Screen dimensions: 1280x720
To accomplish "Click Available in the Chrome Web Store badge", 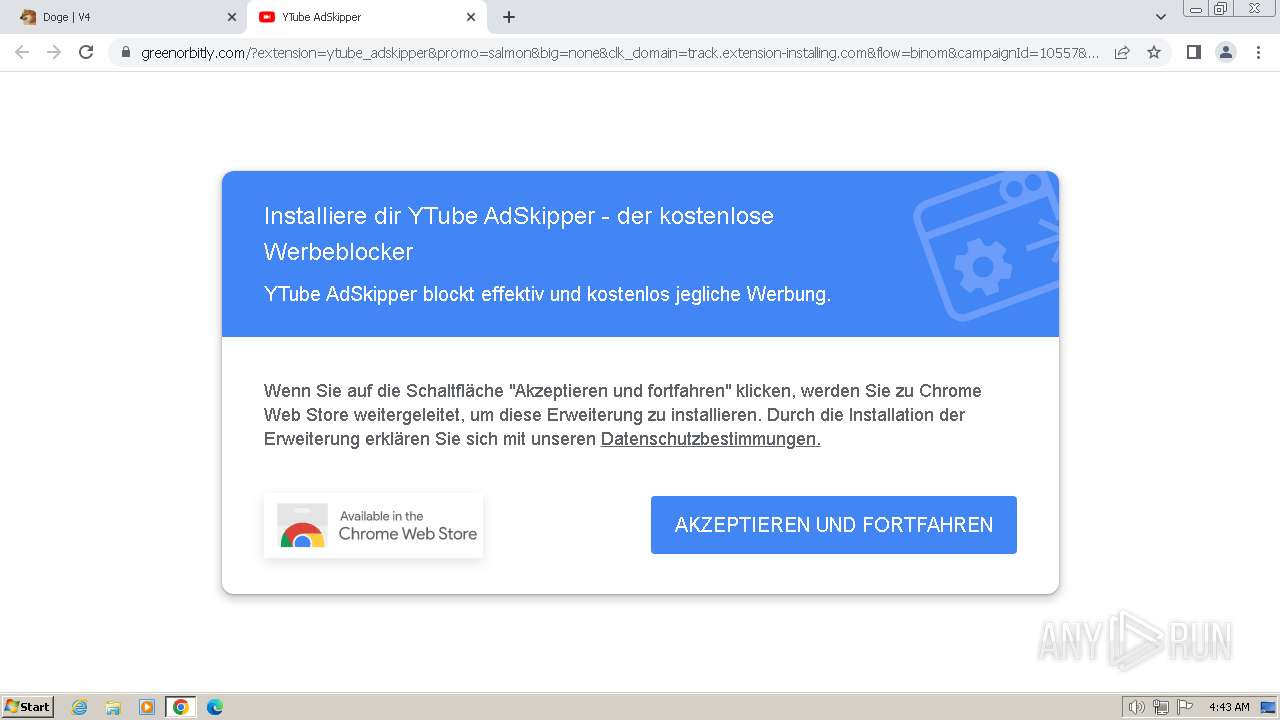I will (x=373, y=525).
